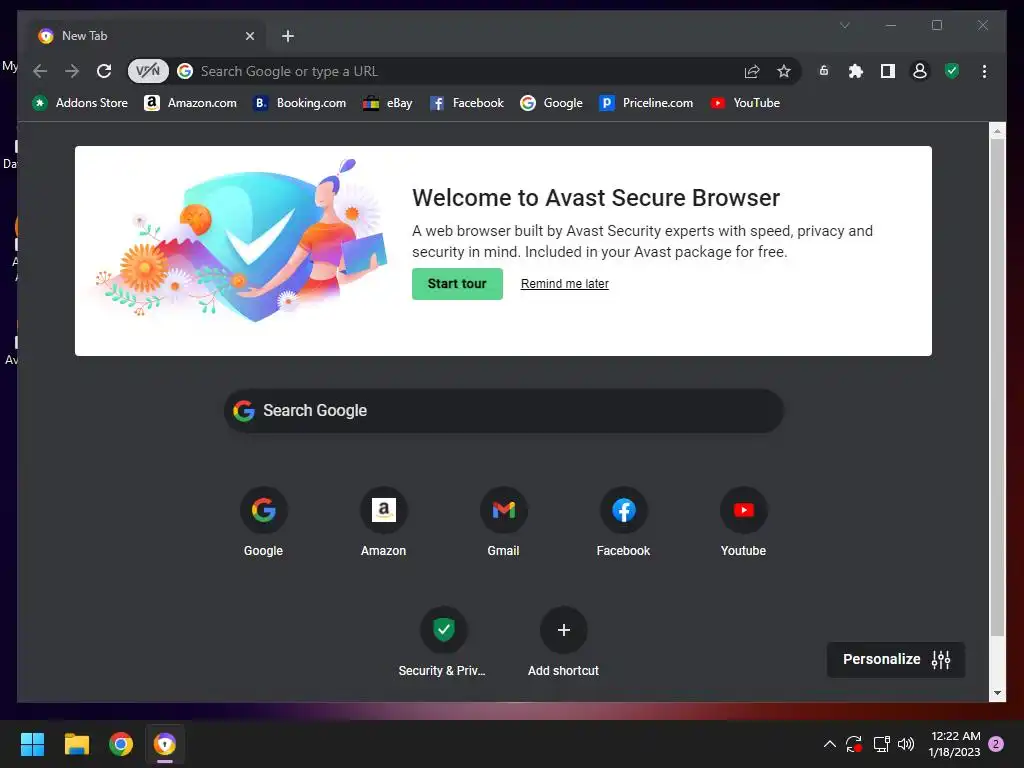Open the Amazon shortcut tile
Image resolution: width=1024 pixels, height=768 pixels.
384,521
